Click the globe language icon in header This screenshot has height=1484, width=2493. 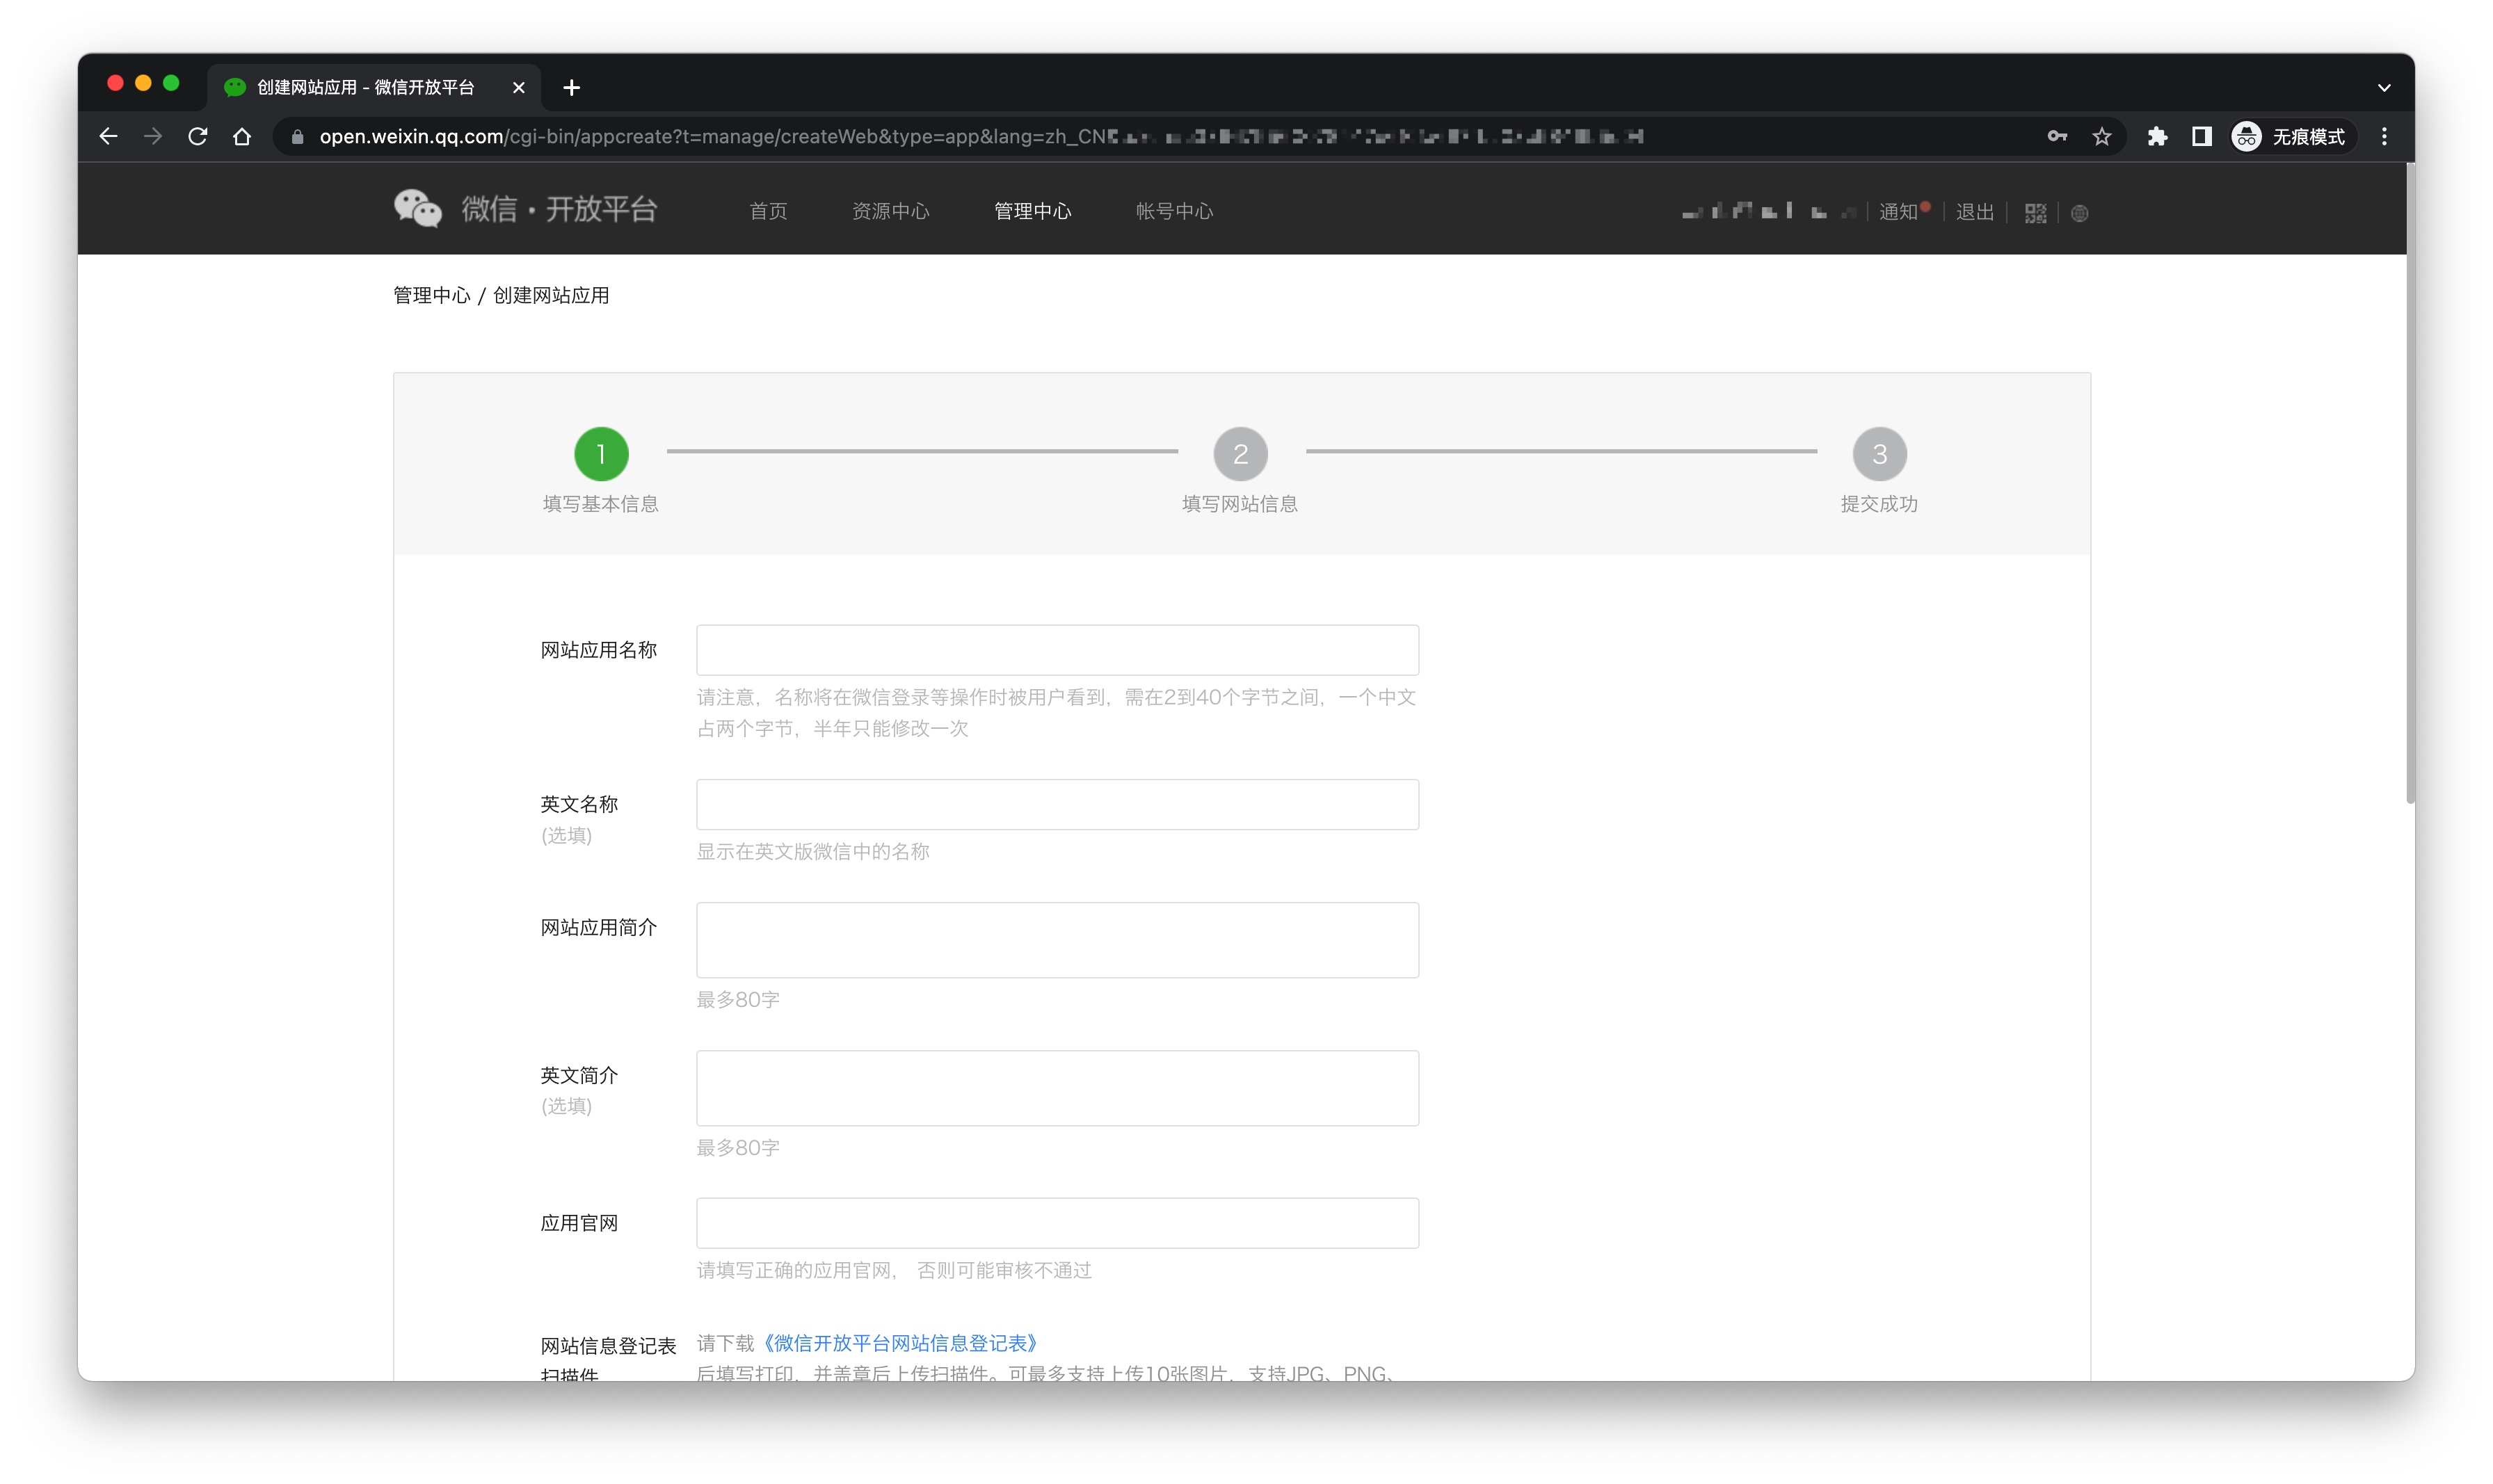(2079, 213)
